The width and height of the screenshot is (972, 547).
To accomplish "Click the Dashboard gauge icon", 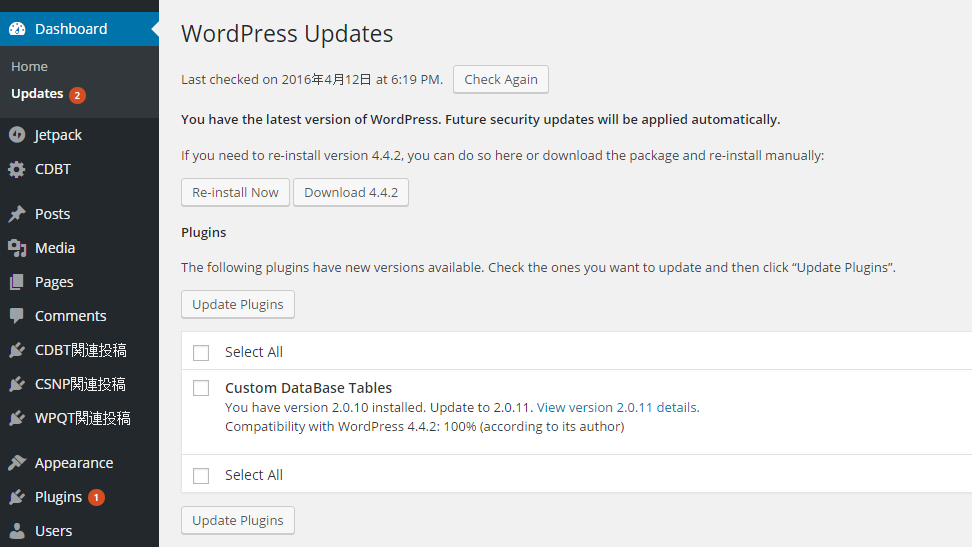I will pyautogui.click(x=17, y=29).
